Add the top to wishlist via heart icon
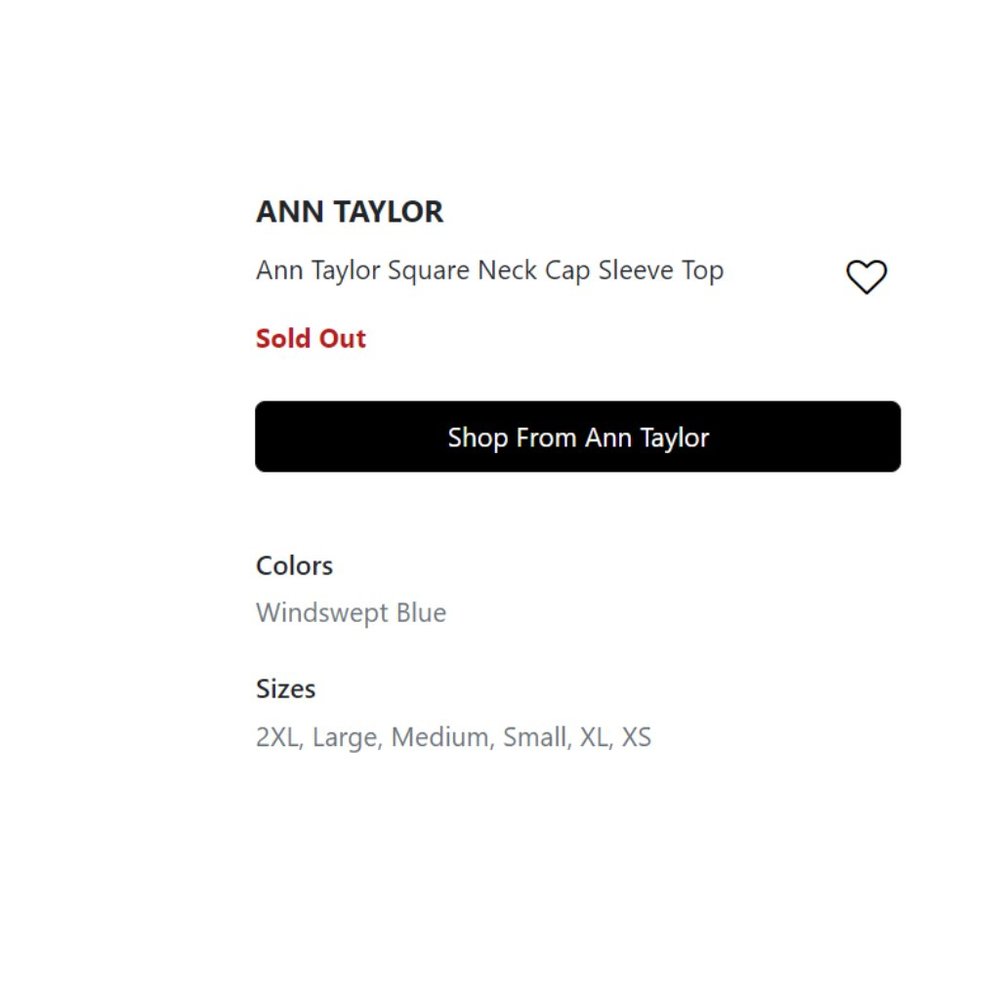The width and height of the screenshot is (1000, 1000). point(866,277)
